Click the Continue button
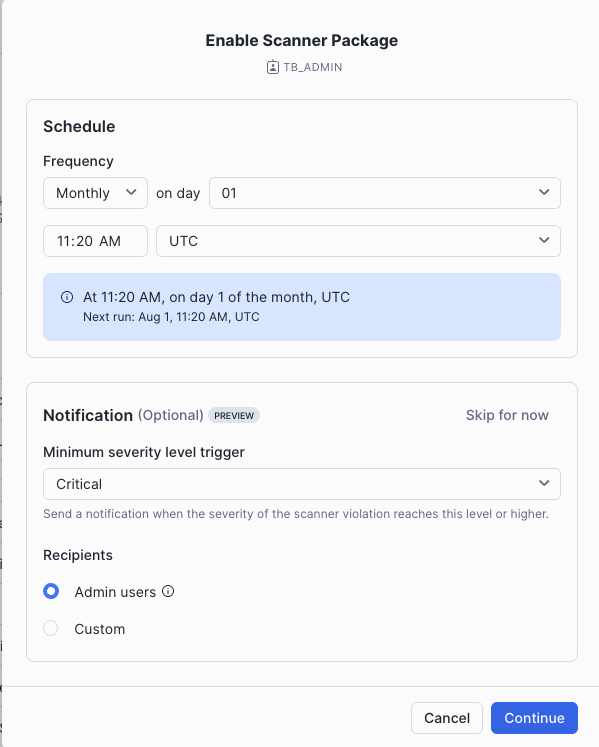 click(x=534, y=718)
